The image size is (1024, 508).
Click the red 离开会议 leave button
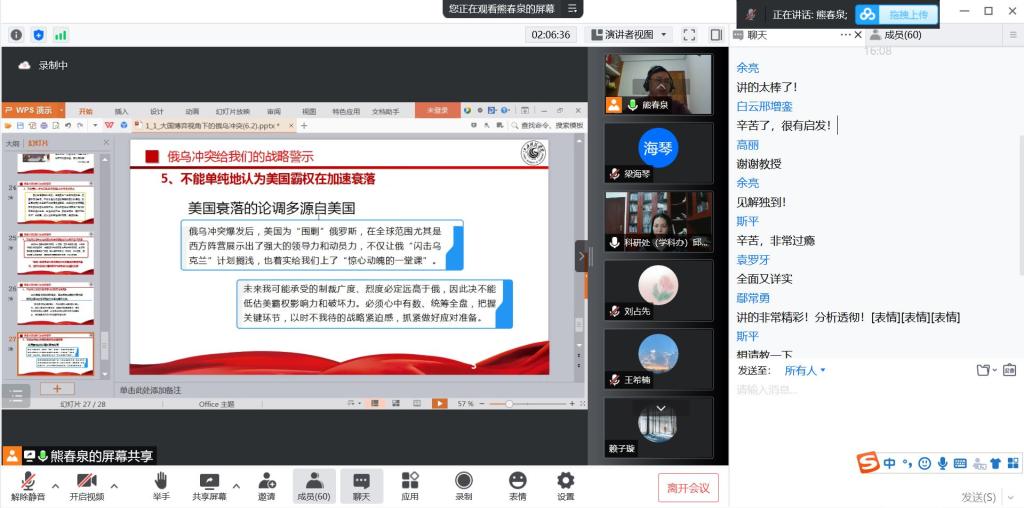[x=688, y=488]
